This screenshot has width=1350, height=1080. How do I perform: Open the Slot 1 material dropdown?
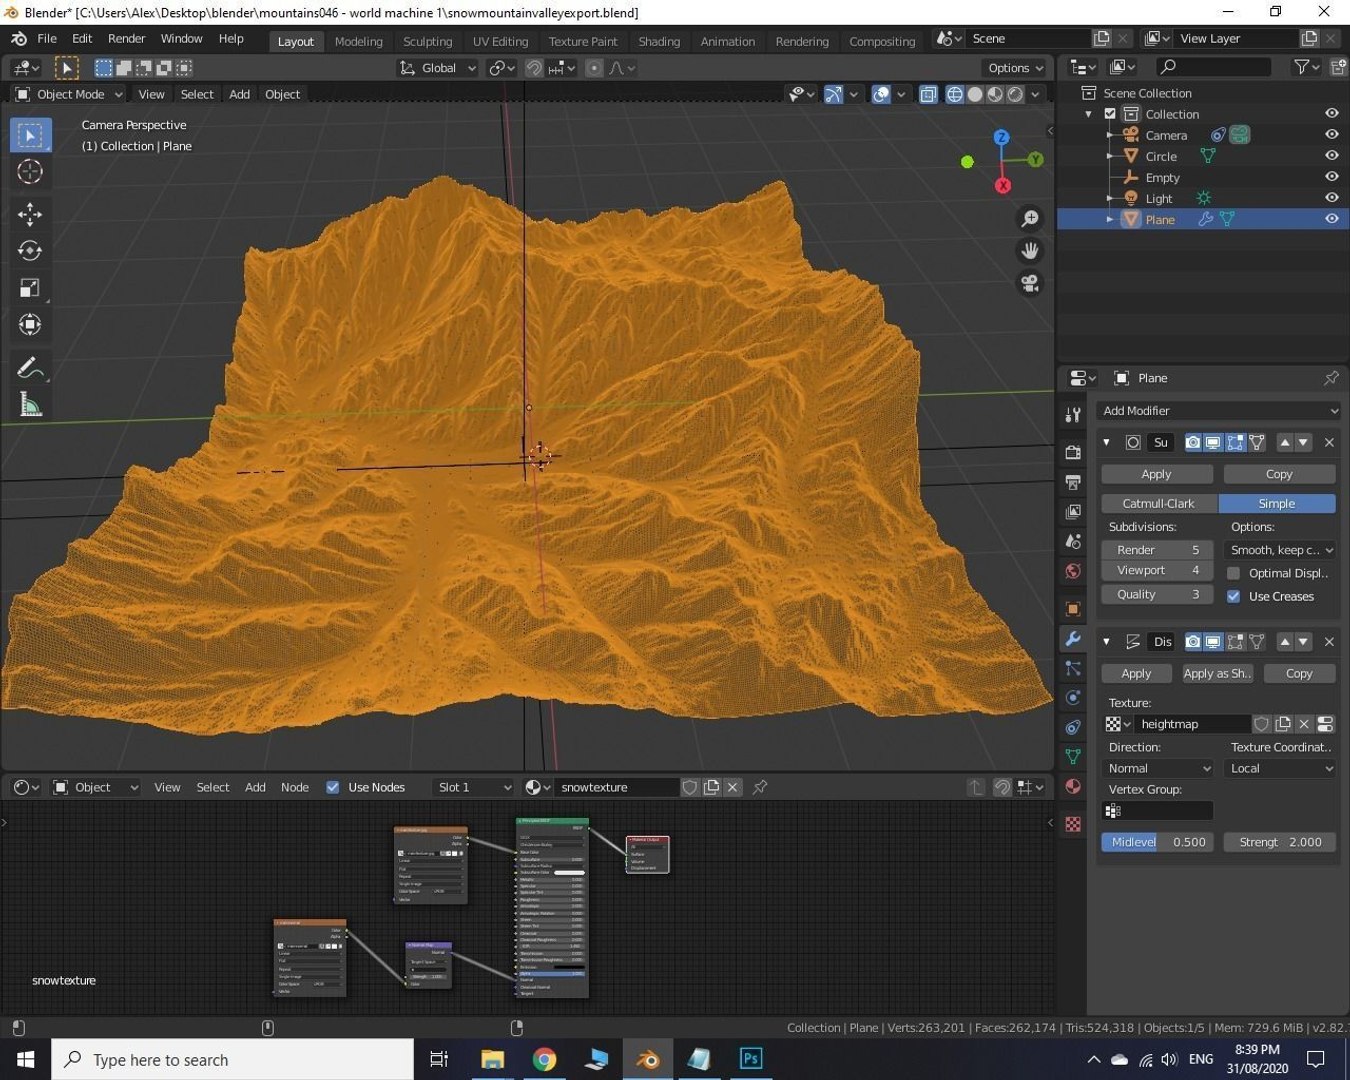[x=473, y=787]
